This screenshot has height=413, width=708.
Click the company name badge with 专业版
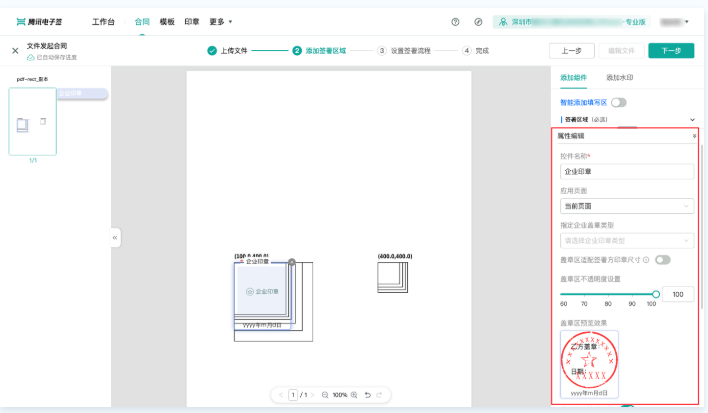[572, 22]
